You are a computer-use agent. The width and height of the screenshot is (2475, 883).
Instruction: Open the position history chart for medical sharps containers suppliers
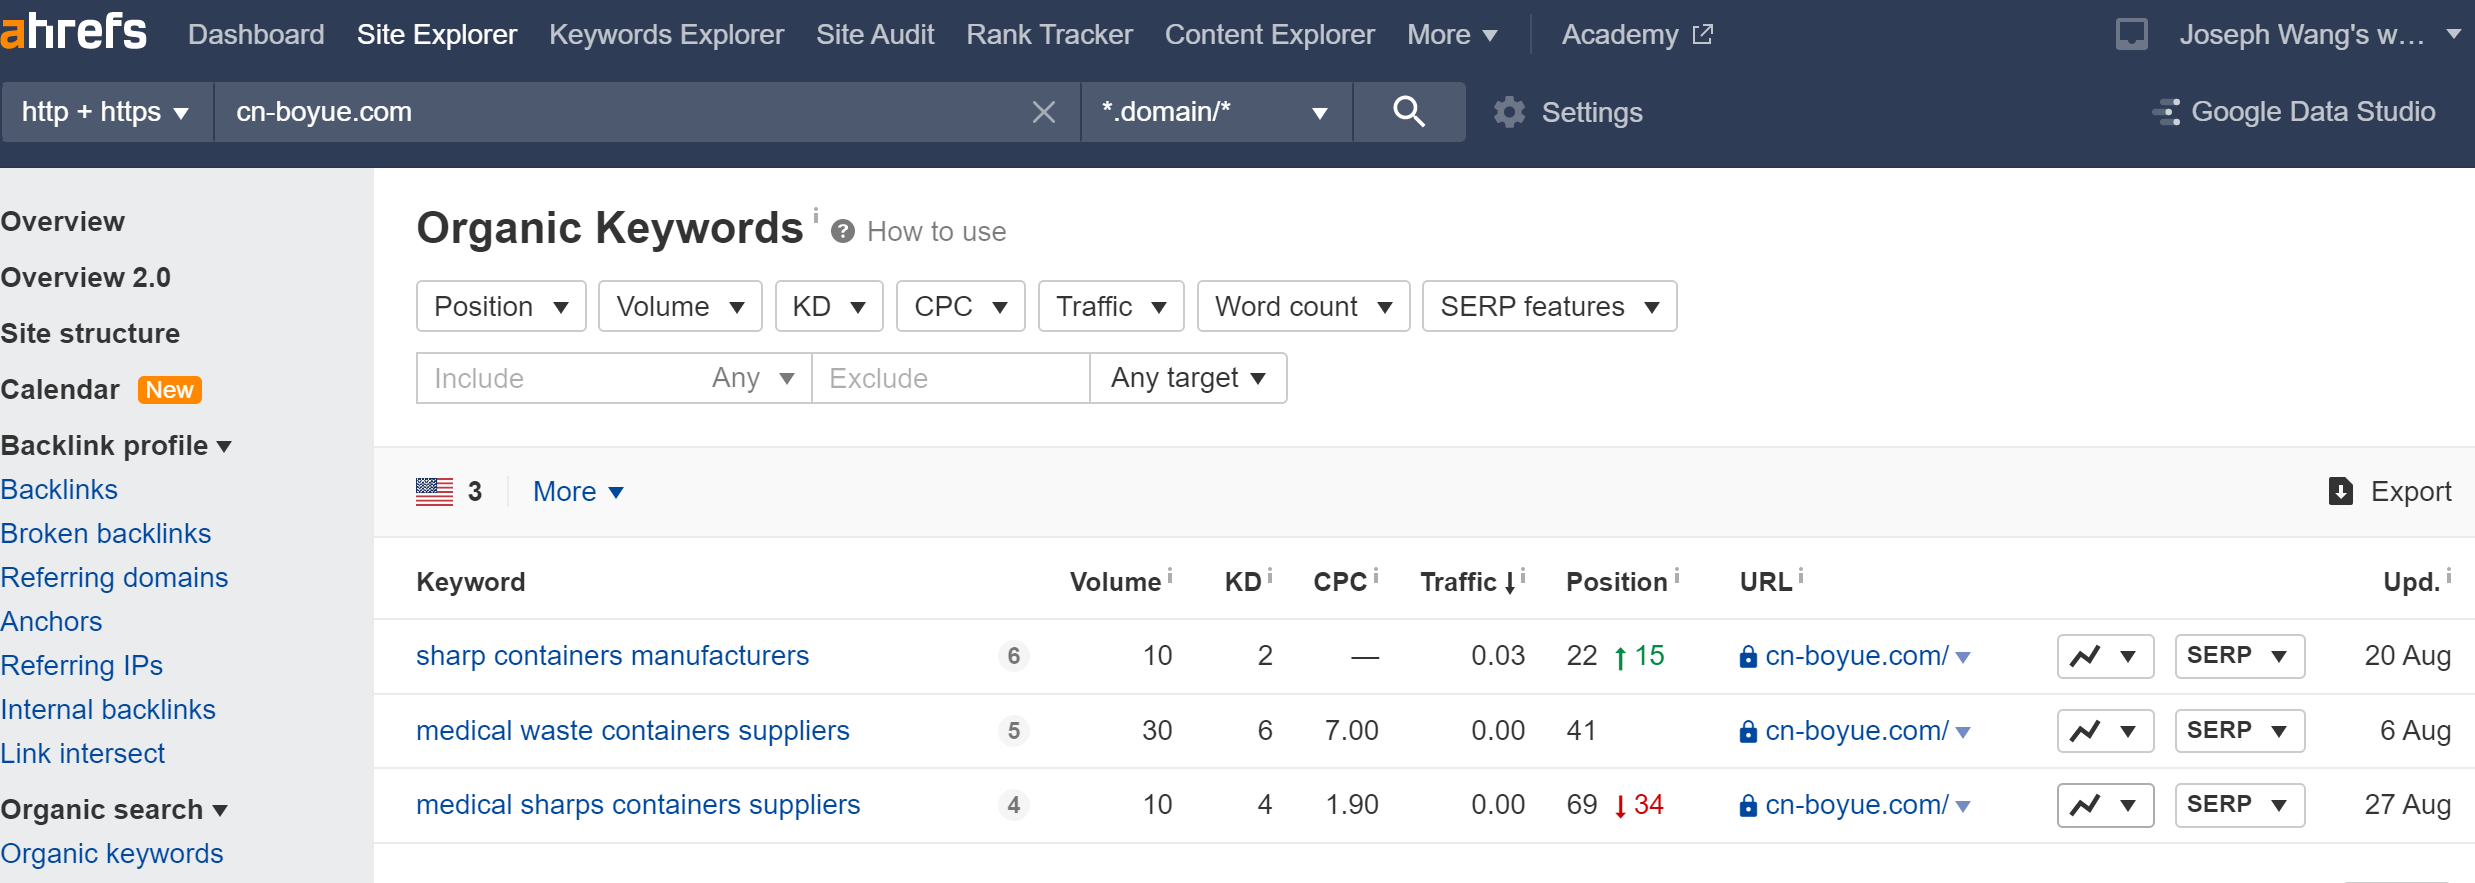(2105, 805)
